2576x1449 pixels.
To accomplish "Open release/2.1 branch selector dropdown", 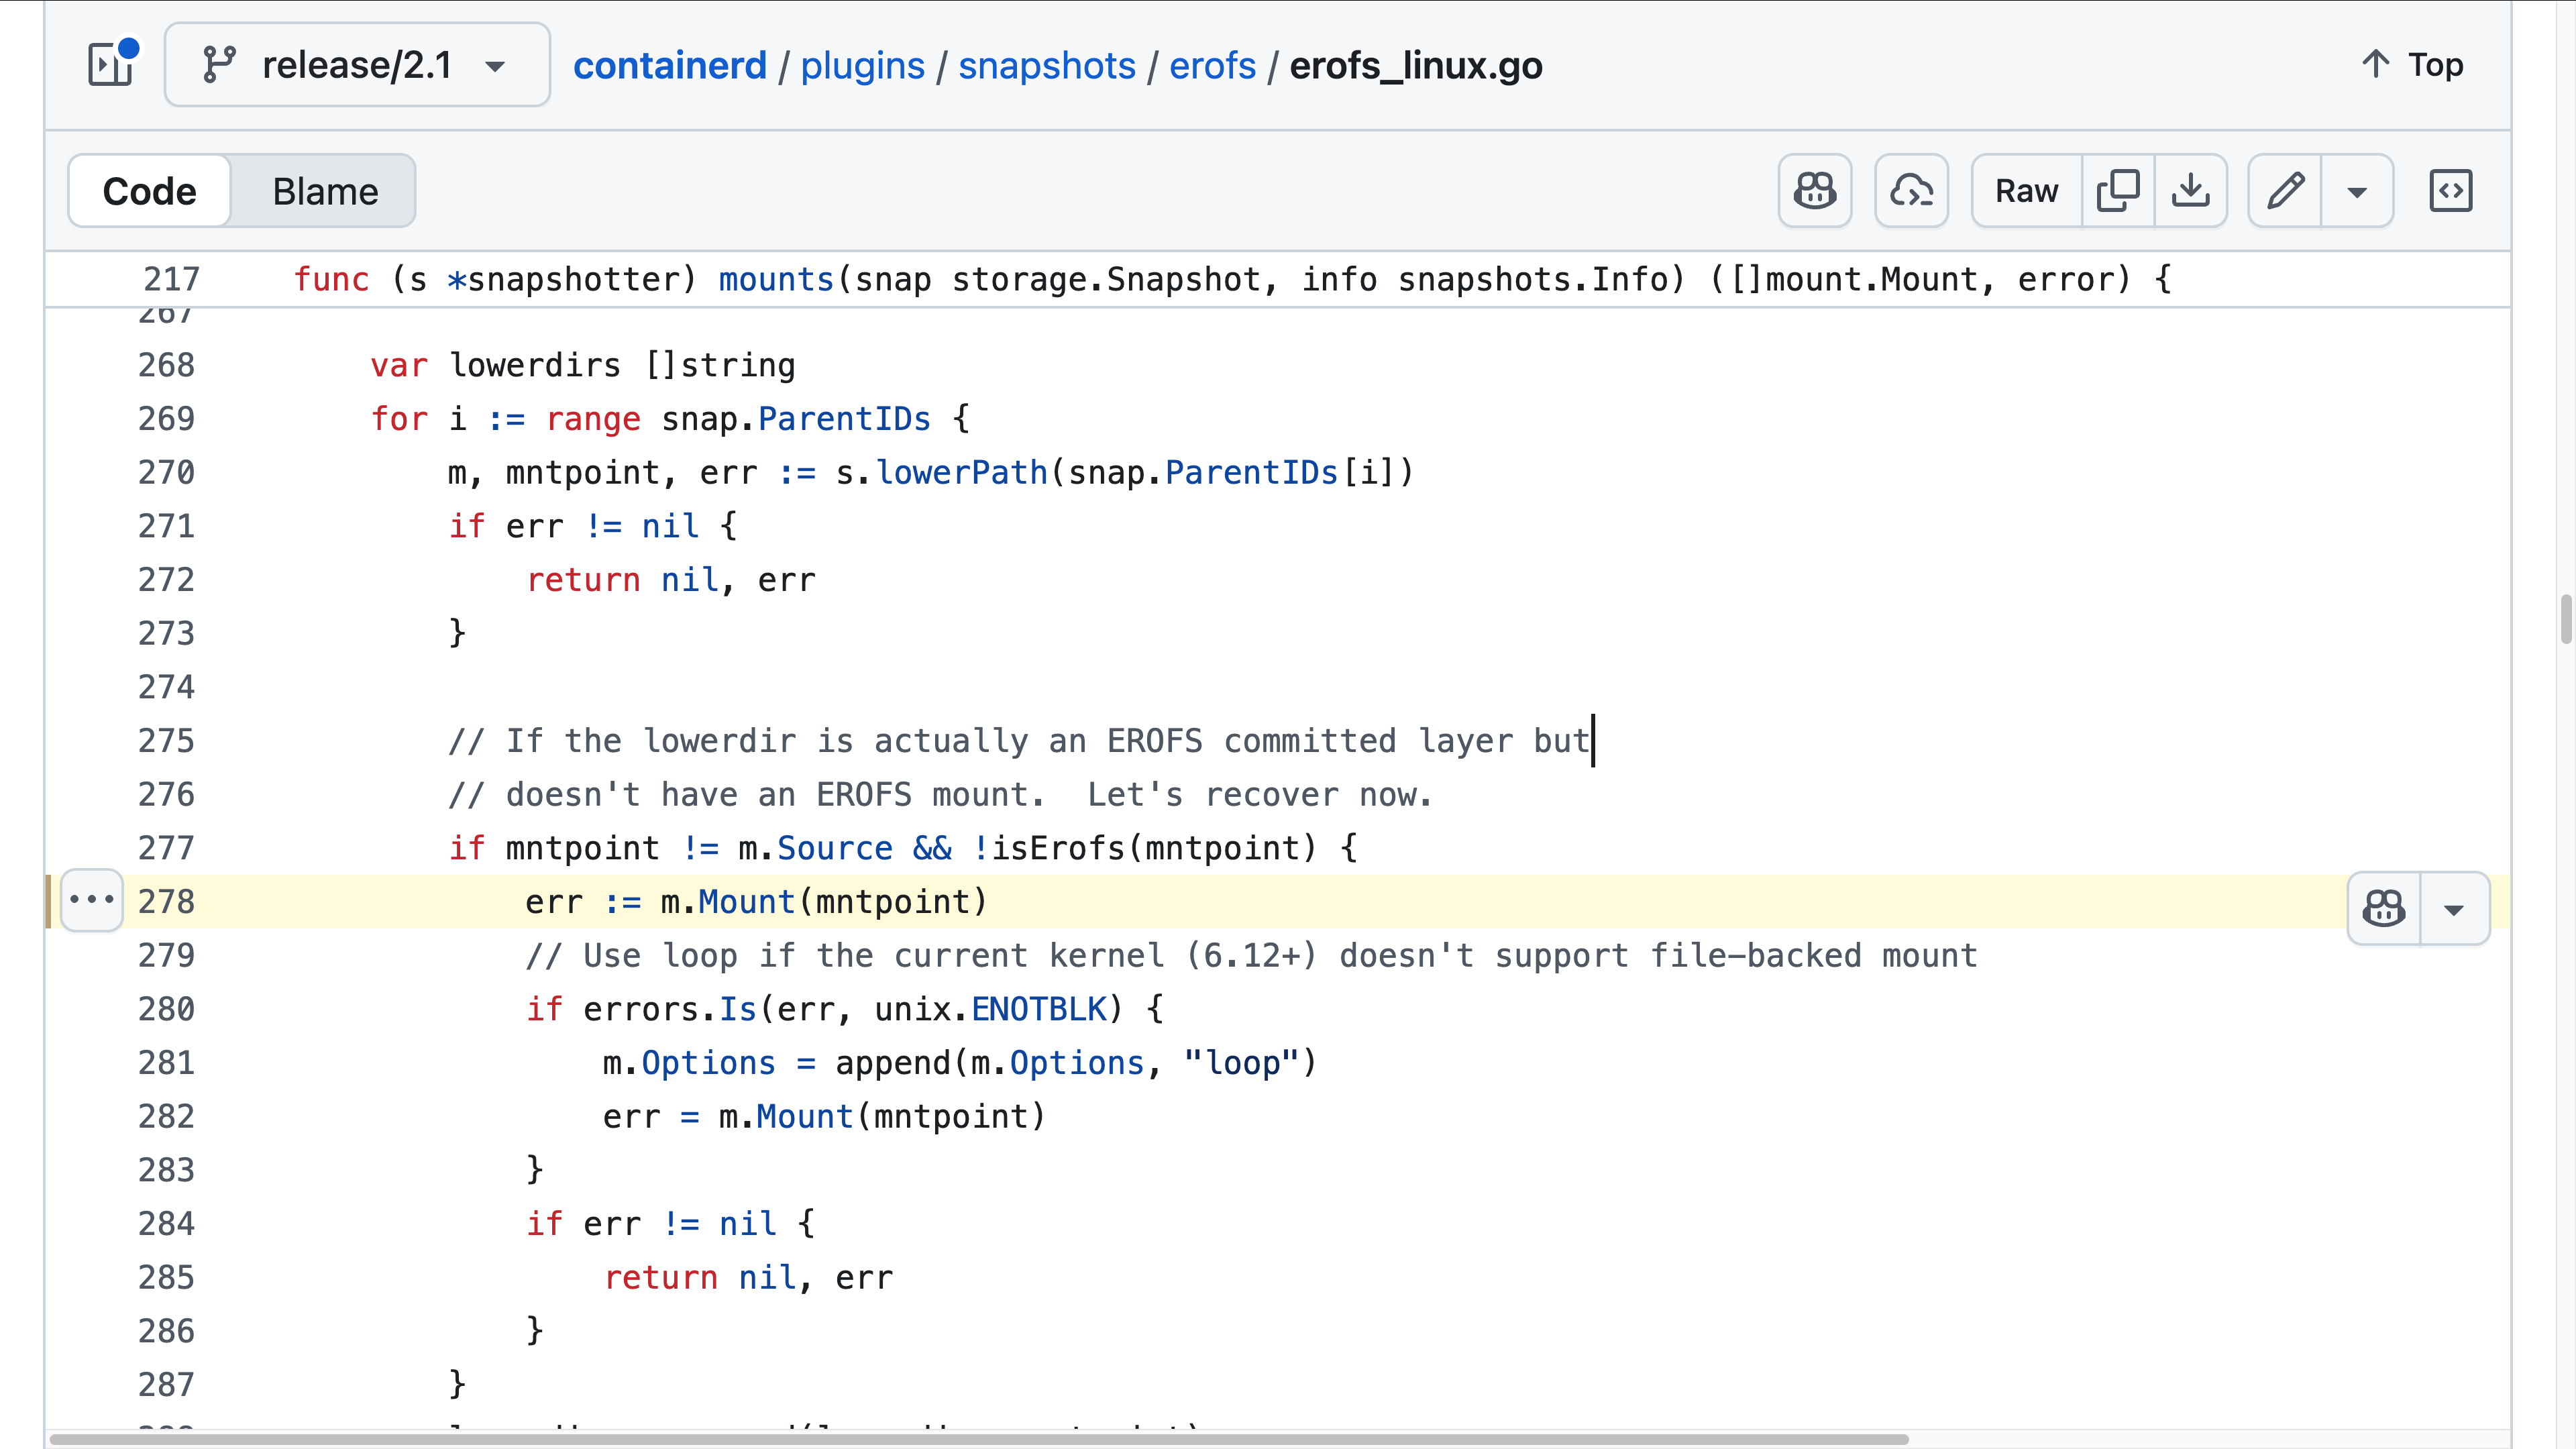I will (x=357, y=65).
